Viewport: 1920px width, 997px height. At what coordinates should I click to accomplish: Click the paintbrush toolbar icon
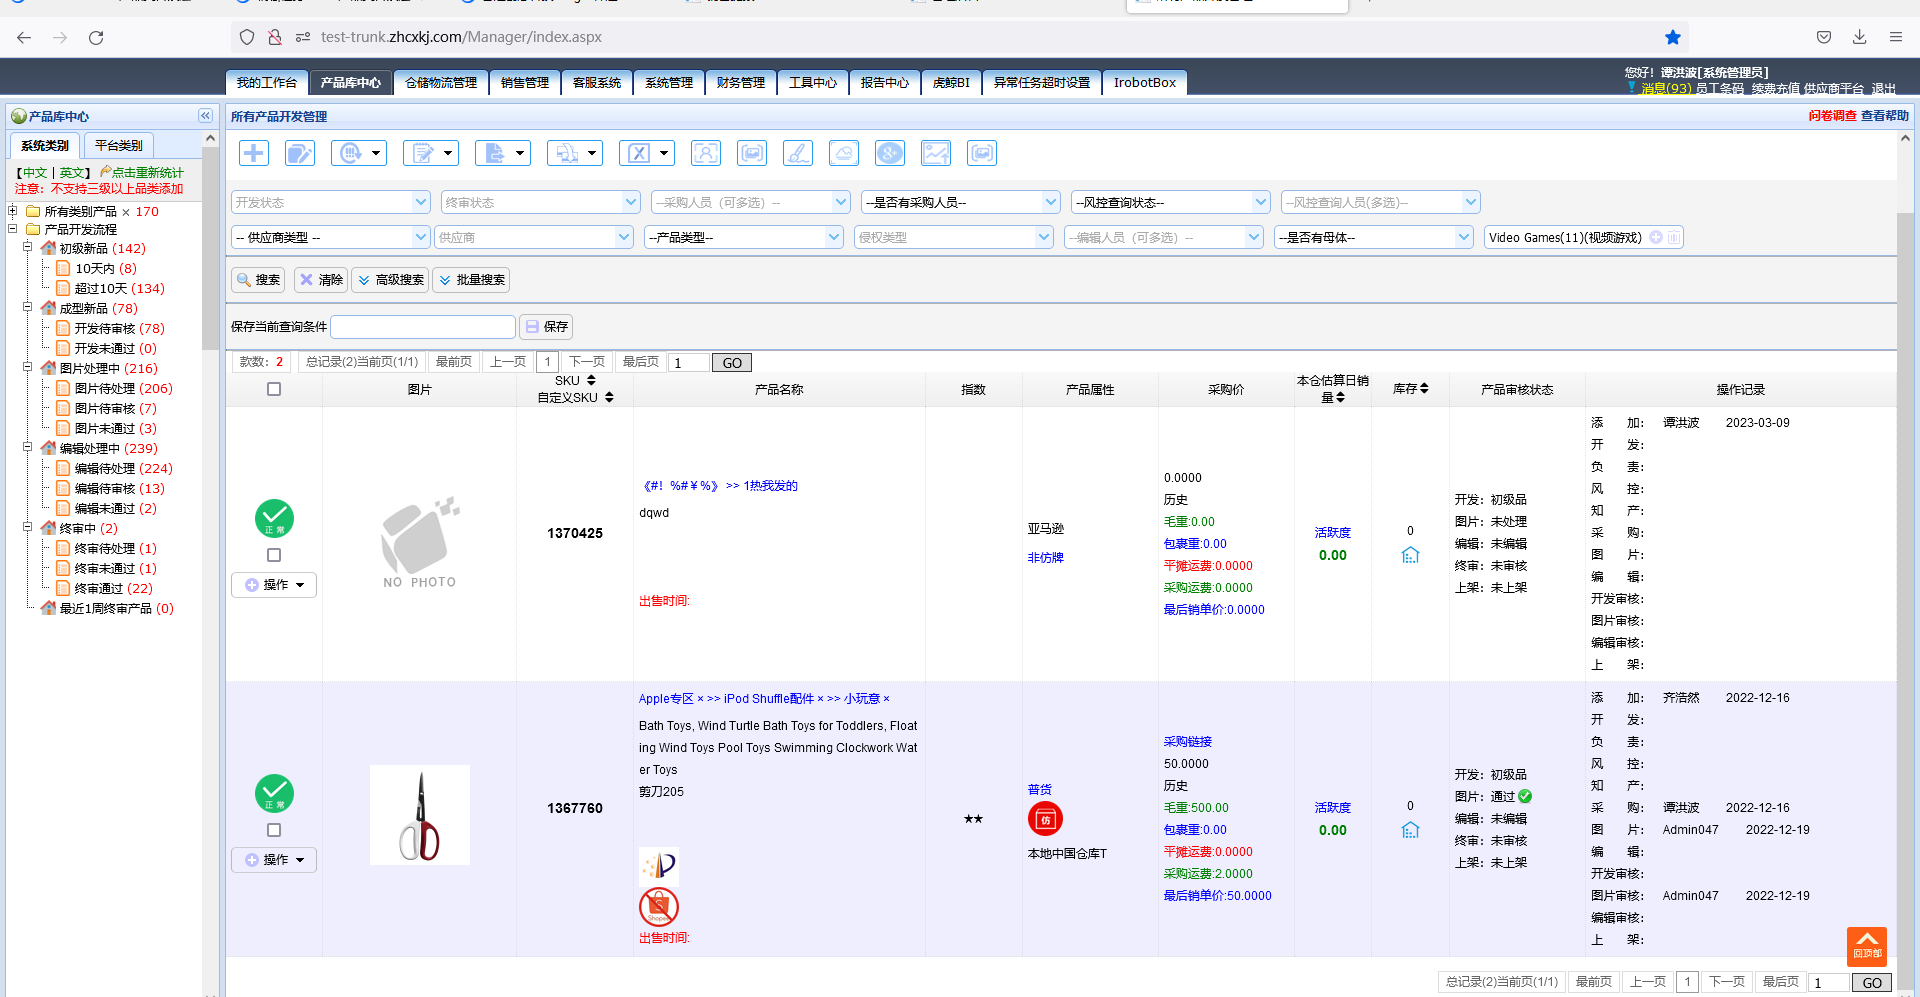pos(798,153)
